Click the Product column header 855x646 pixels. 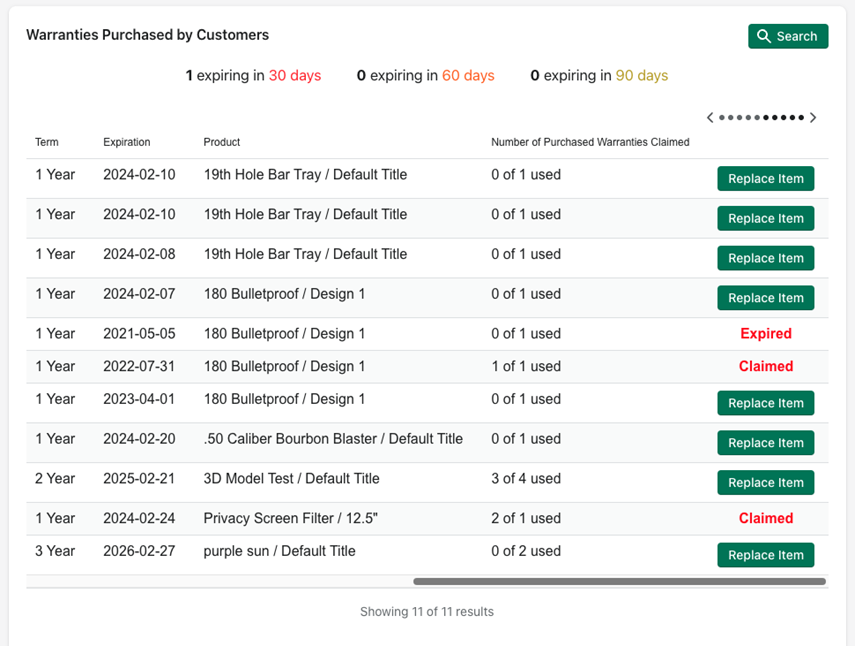click(222, 142)
